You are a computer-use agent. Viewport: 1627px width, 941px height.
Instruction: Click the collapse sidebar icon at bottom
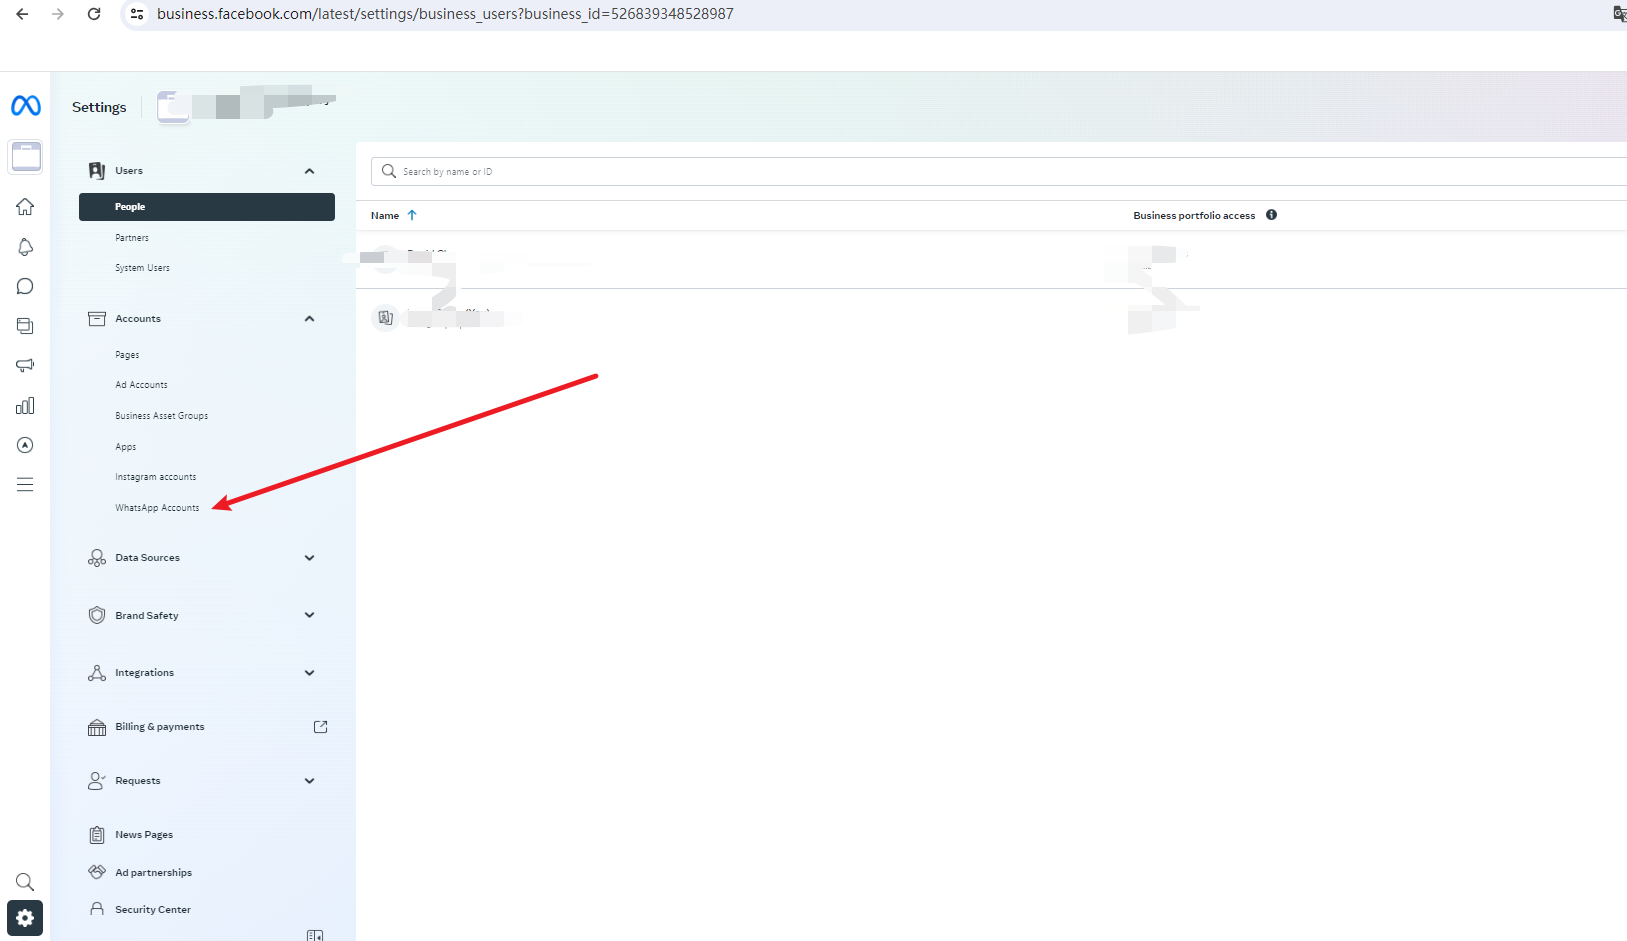[x=315, y=936]
